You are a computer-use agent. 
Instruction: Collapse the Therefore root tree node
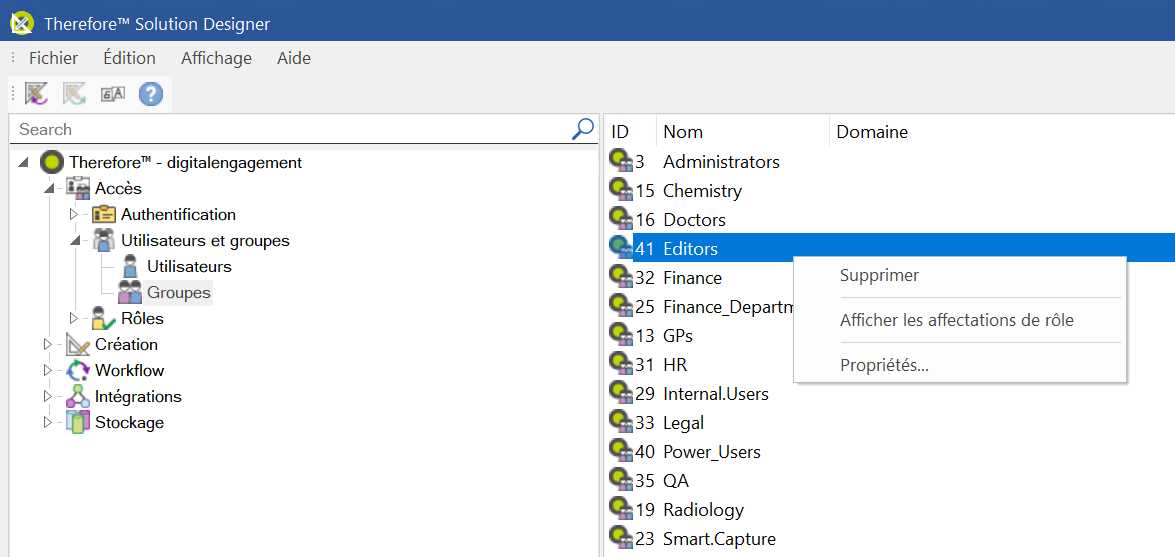[x=23, y=163]
